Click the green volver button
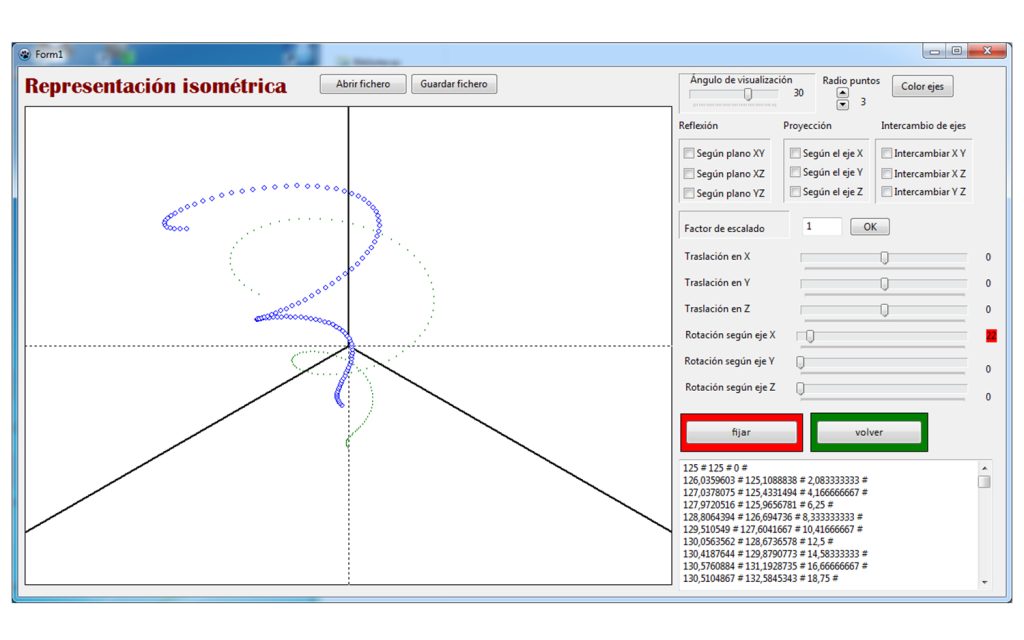The height and width of the screenshot is (640, 1024). tap(868, 432)
